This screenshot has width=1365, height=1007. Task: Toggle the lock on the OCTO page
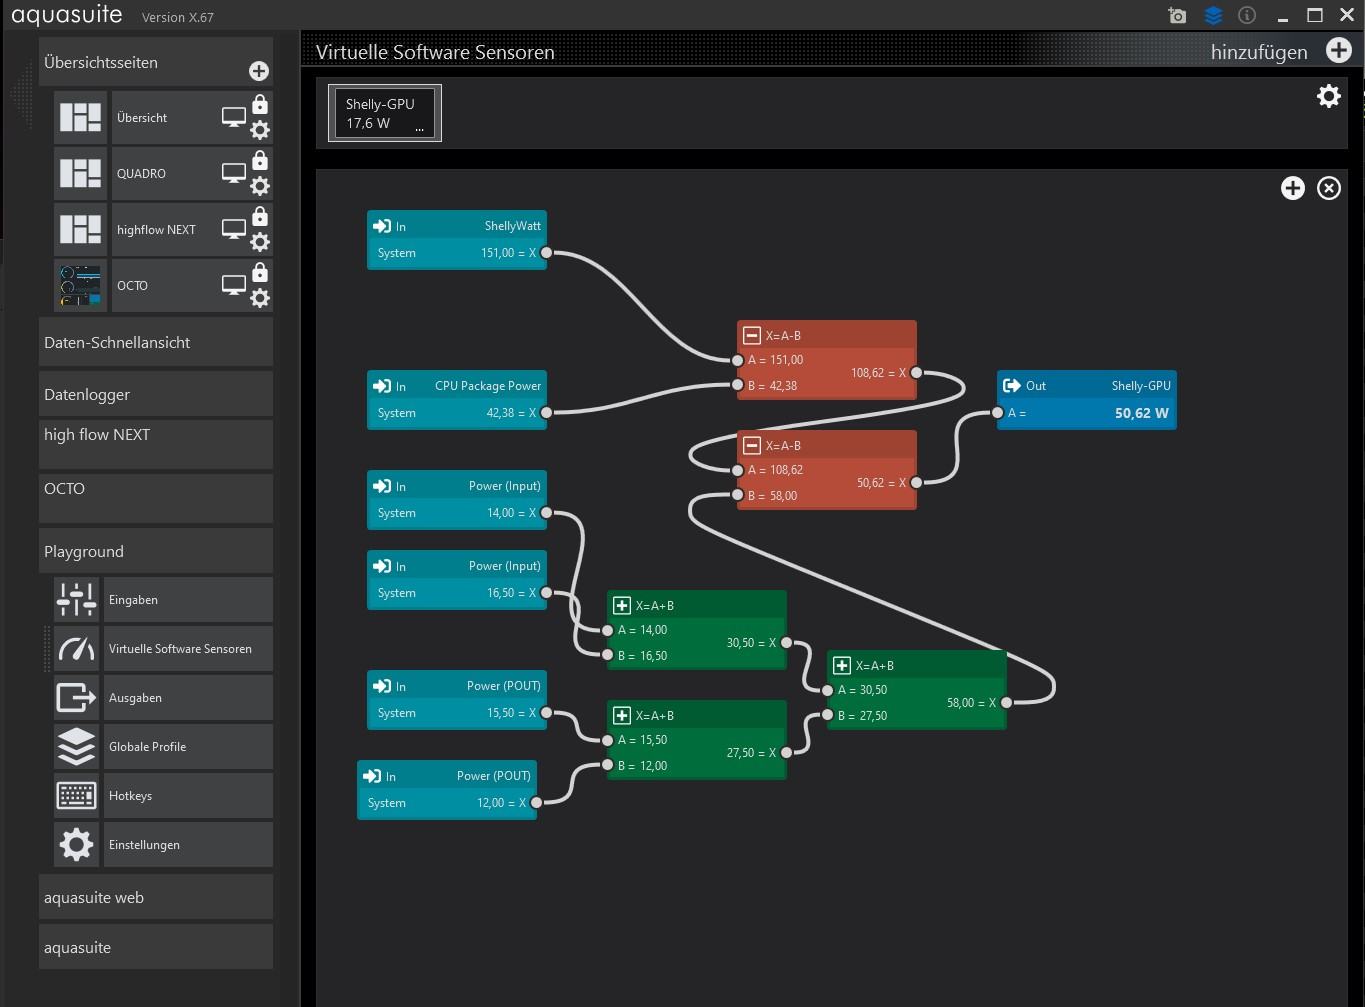(x=260, y=272)
